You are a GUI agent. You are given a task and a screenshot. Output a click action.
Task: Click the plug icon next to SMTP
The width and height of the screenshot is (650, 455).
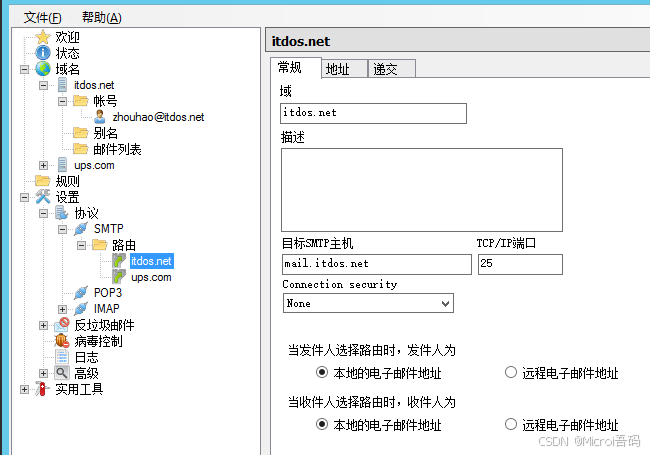[x=81, y=229]
